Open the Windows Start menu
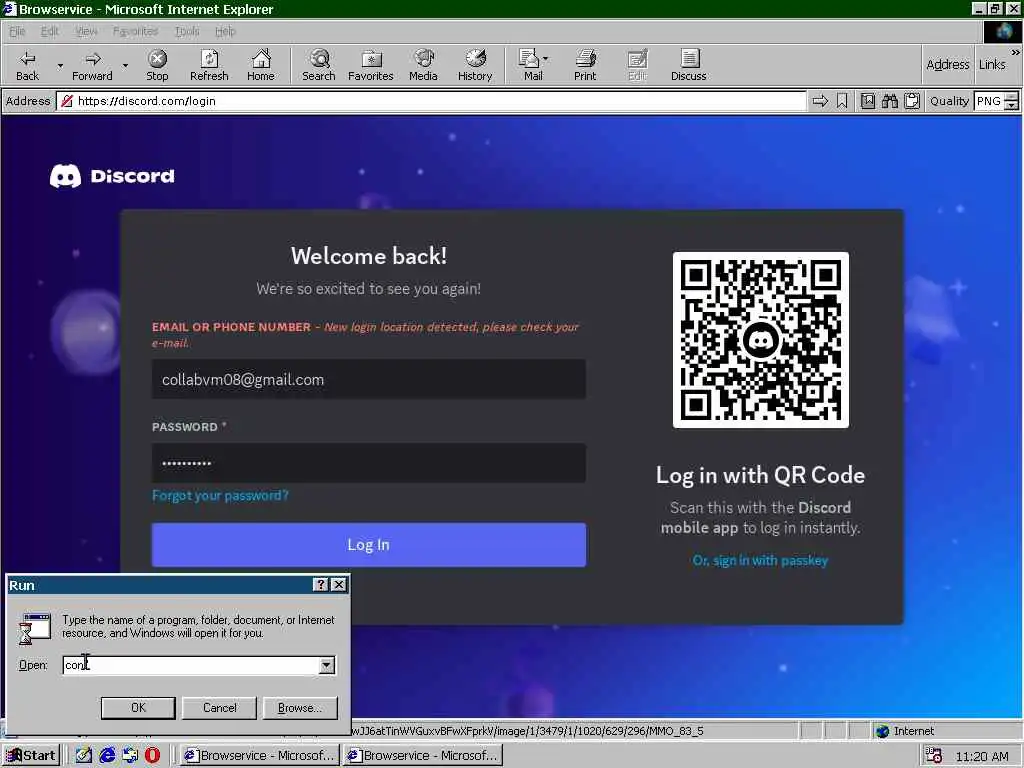Image resolution: width=1024 pixels, height=768 pixels. [x=31, y=756]
